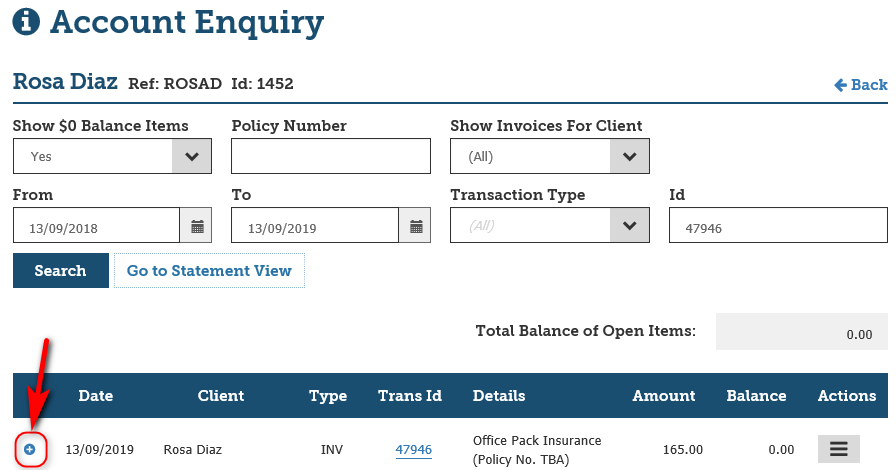Open the hamburger Actions menu for invoice

[x=838, y=450]
